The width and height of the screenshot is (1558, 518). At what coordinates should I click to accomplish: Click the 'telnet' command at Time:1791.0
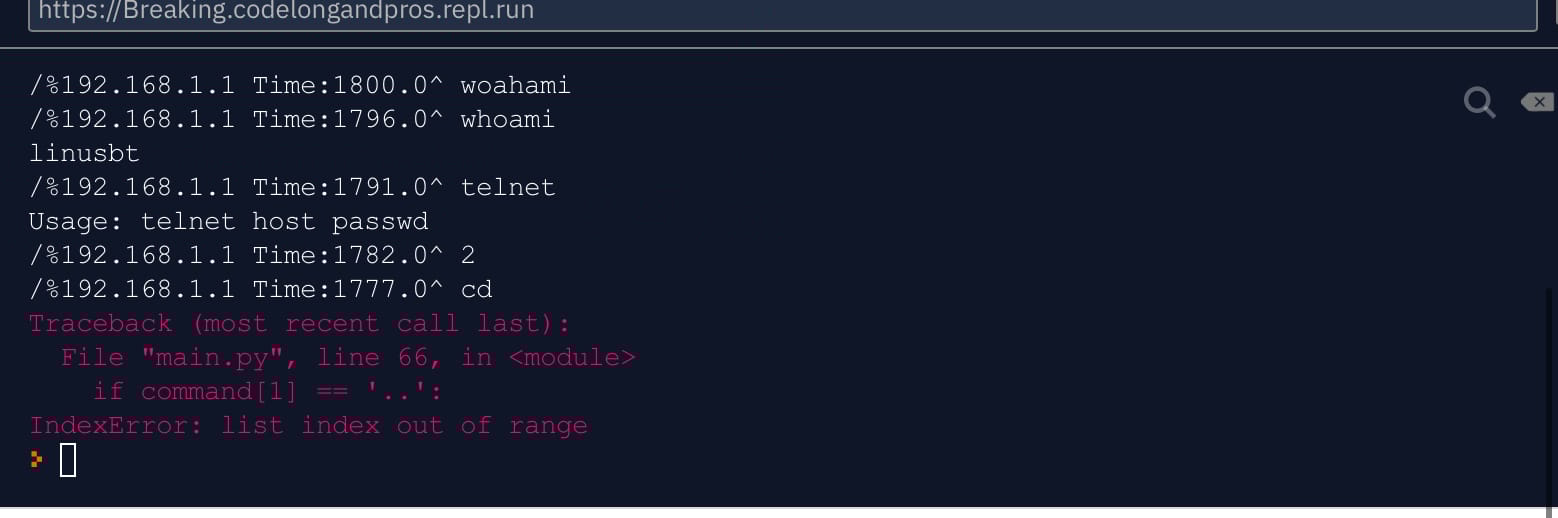(x=507, y=188)
